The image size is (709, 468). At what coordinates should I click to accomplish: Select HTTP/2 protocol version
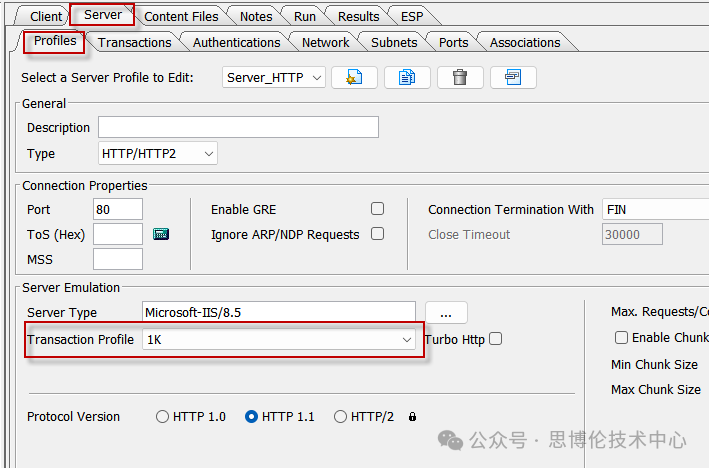(x=340, y=416)
